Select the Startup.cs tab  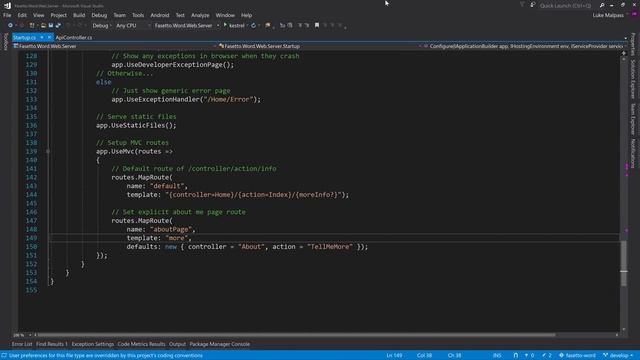(24, 38)
